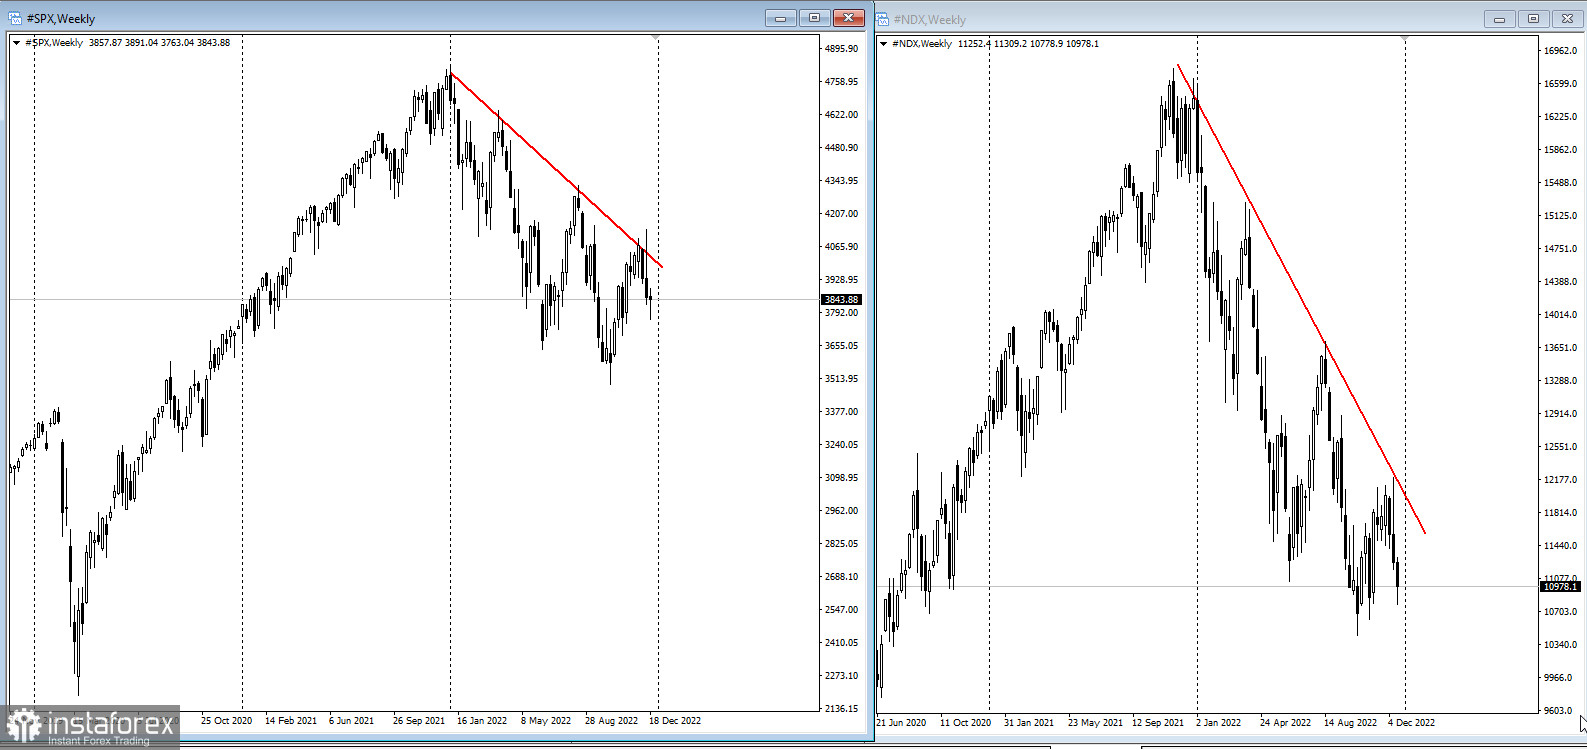Click the 11814.0 price scale label

1560,513
